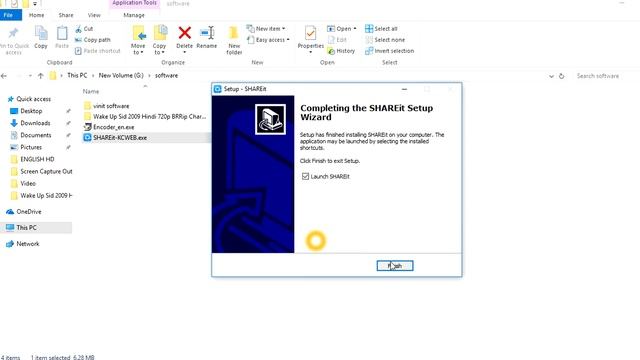Click the Paste clipboard button
Image resolution: width=640 pixels, height=360 pixels.
click(62, 38)
